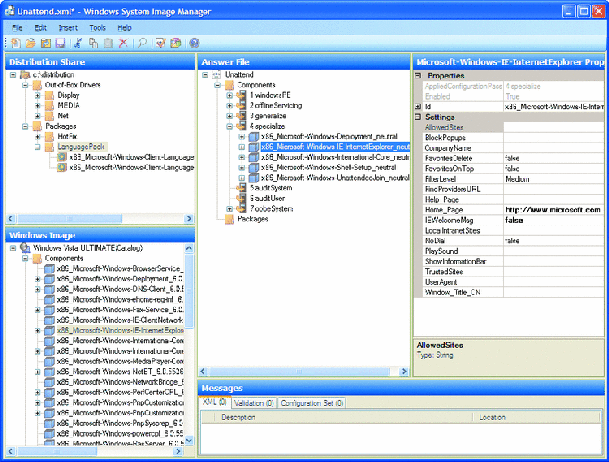Click the Windows Image scroll down arrow
The image size is (609, 462).
pyautogui.click(x=189, y=440)
